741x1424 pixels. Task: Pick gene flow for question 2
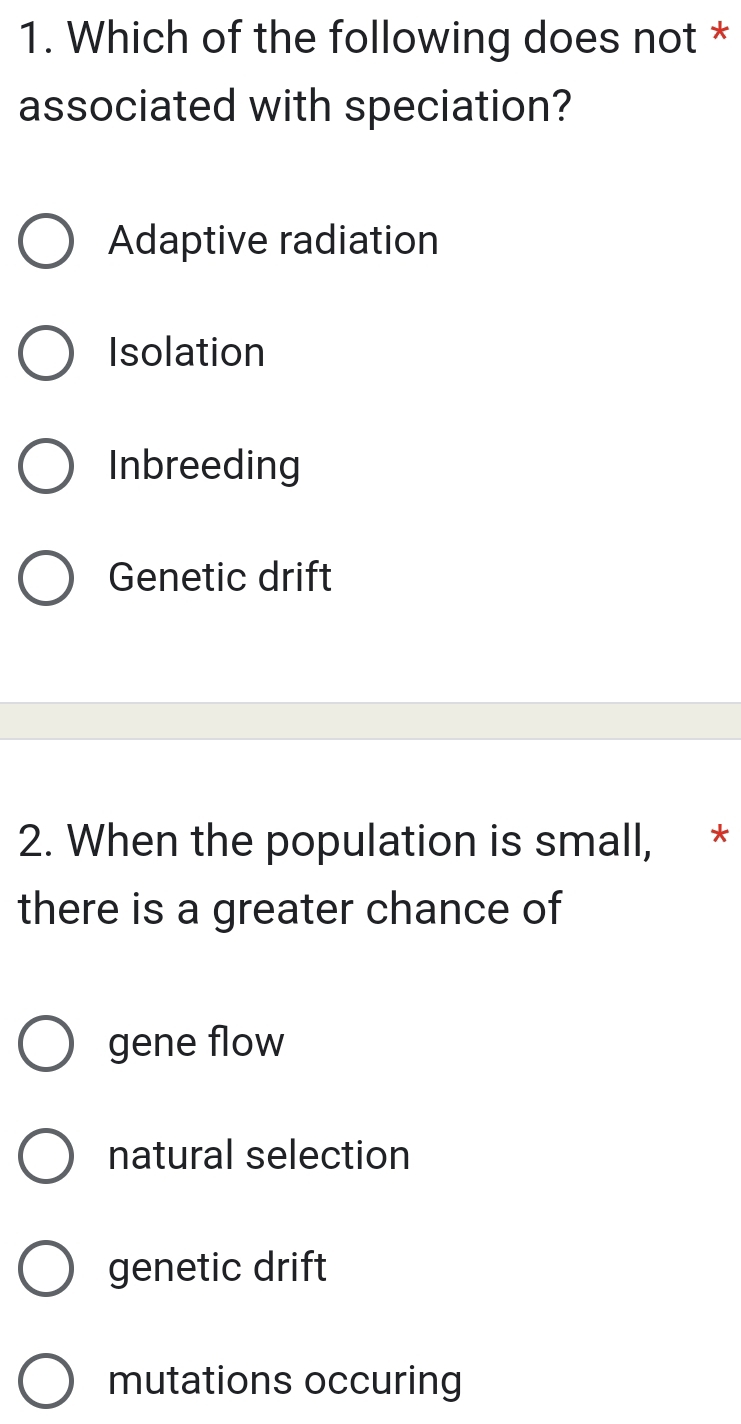[x=44, y=1043]
